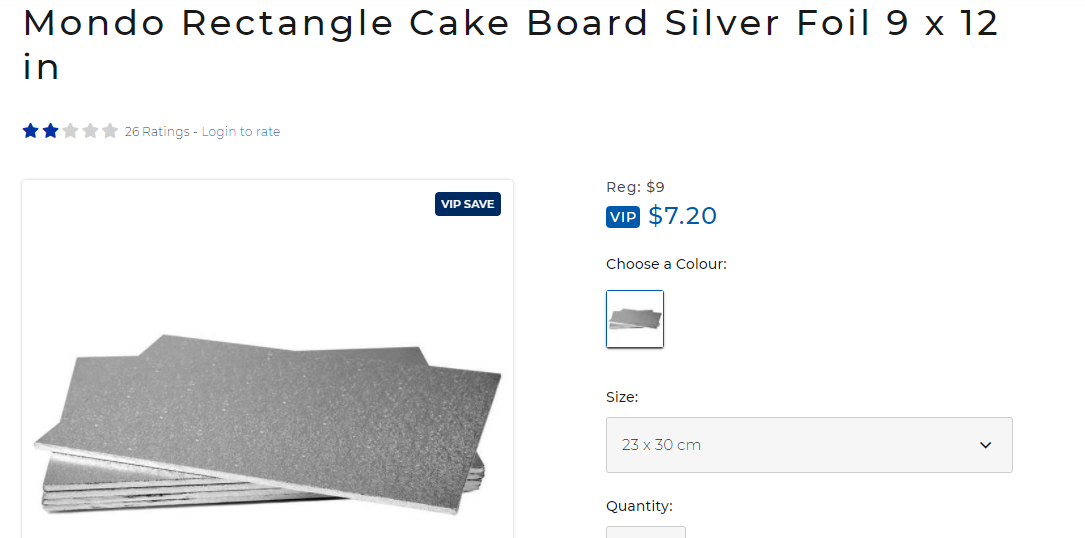This screenshot has height=538, width=1085.
Task: Click the "Quantity:" field label
Action: coord(639,506)
